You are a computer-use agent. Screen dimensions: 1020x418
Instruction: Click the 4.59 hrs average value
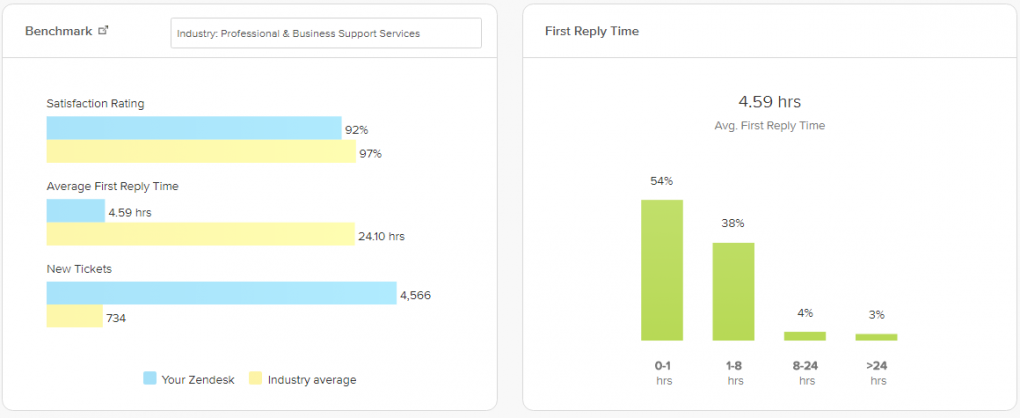click(x=769, y=102)
